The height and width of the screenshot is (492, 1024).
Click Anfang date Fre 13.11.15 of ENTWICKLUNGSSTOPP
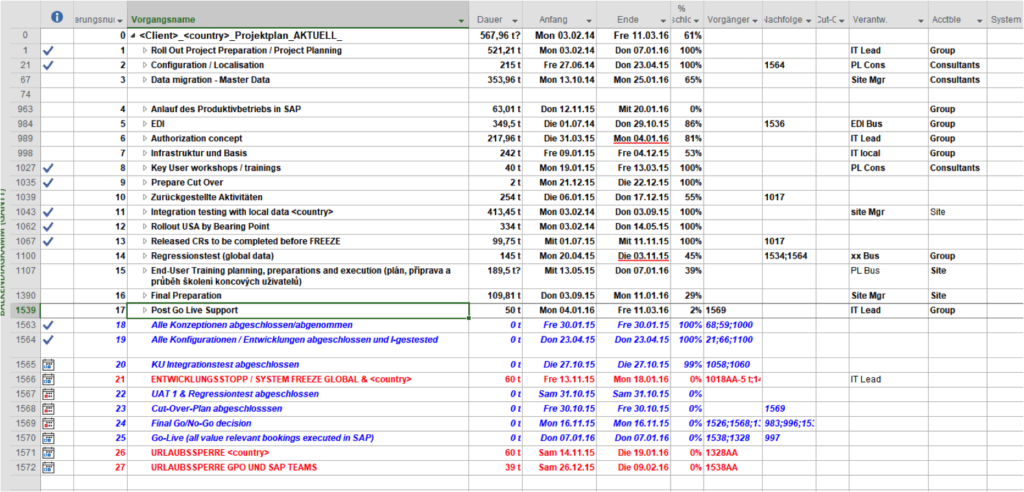click(x=569, y=380)
